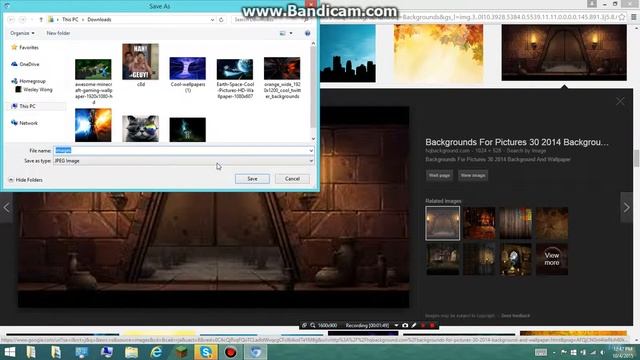Open File Explorer folder on taskbar
The width and height of the screenshot is (640, 360).
(x=131, y=352)
